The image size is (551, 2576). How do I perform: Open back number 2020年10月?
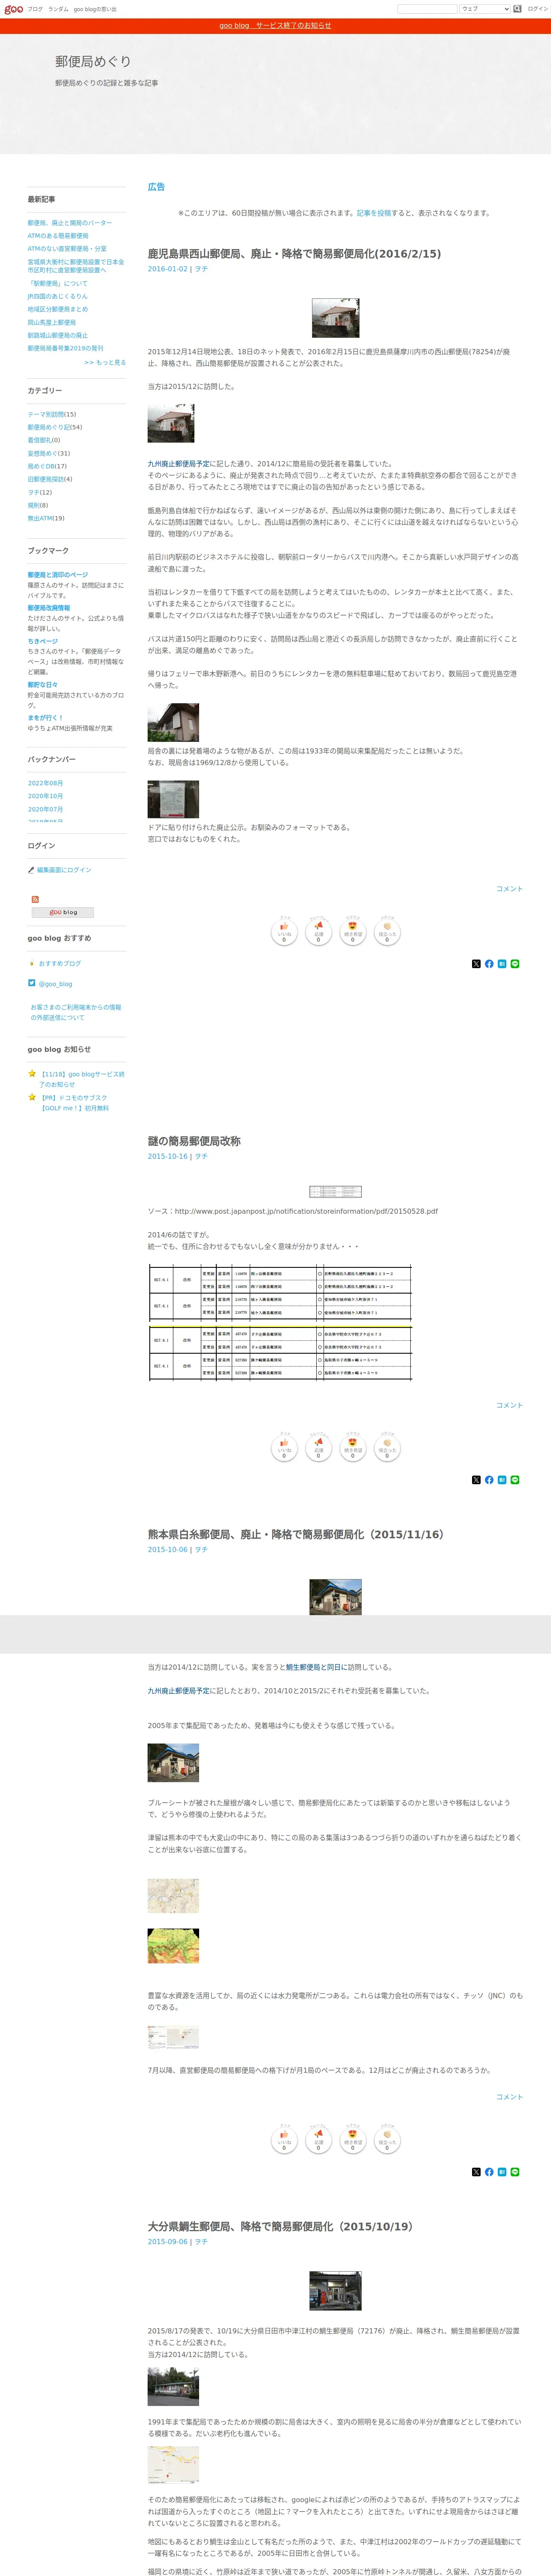[x=45, y=796]
